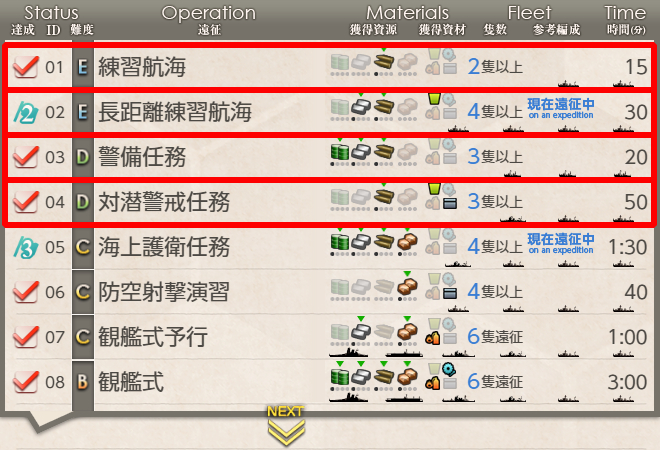Select the Time column header
The image size is (660, 450).
coord(625,13)
